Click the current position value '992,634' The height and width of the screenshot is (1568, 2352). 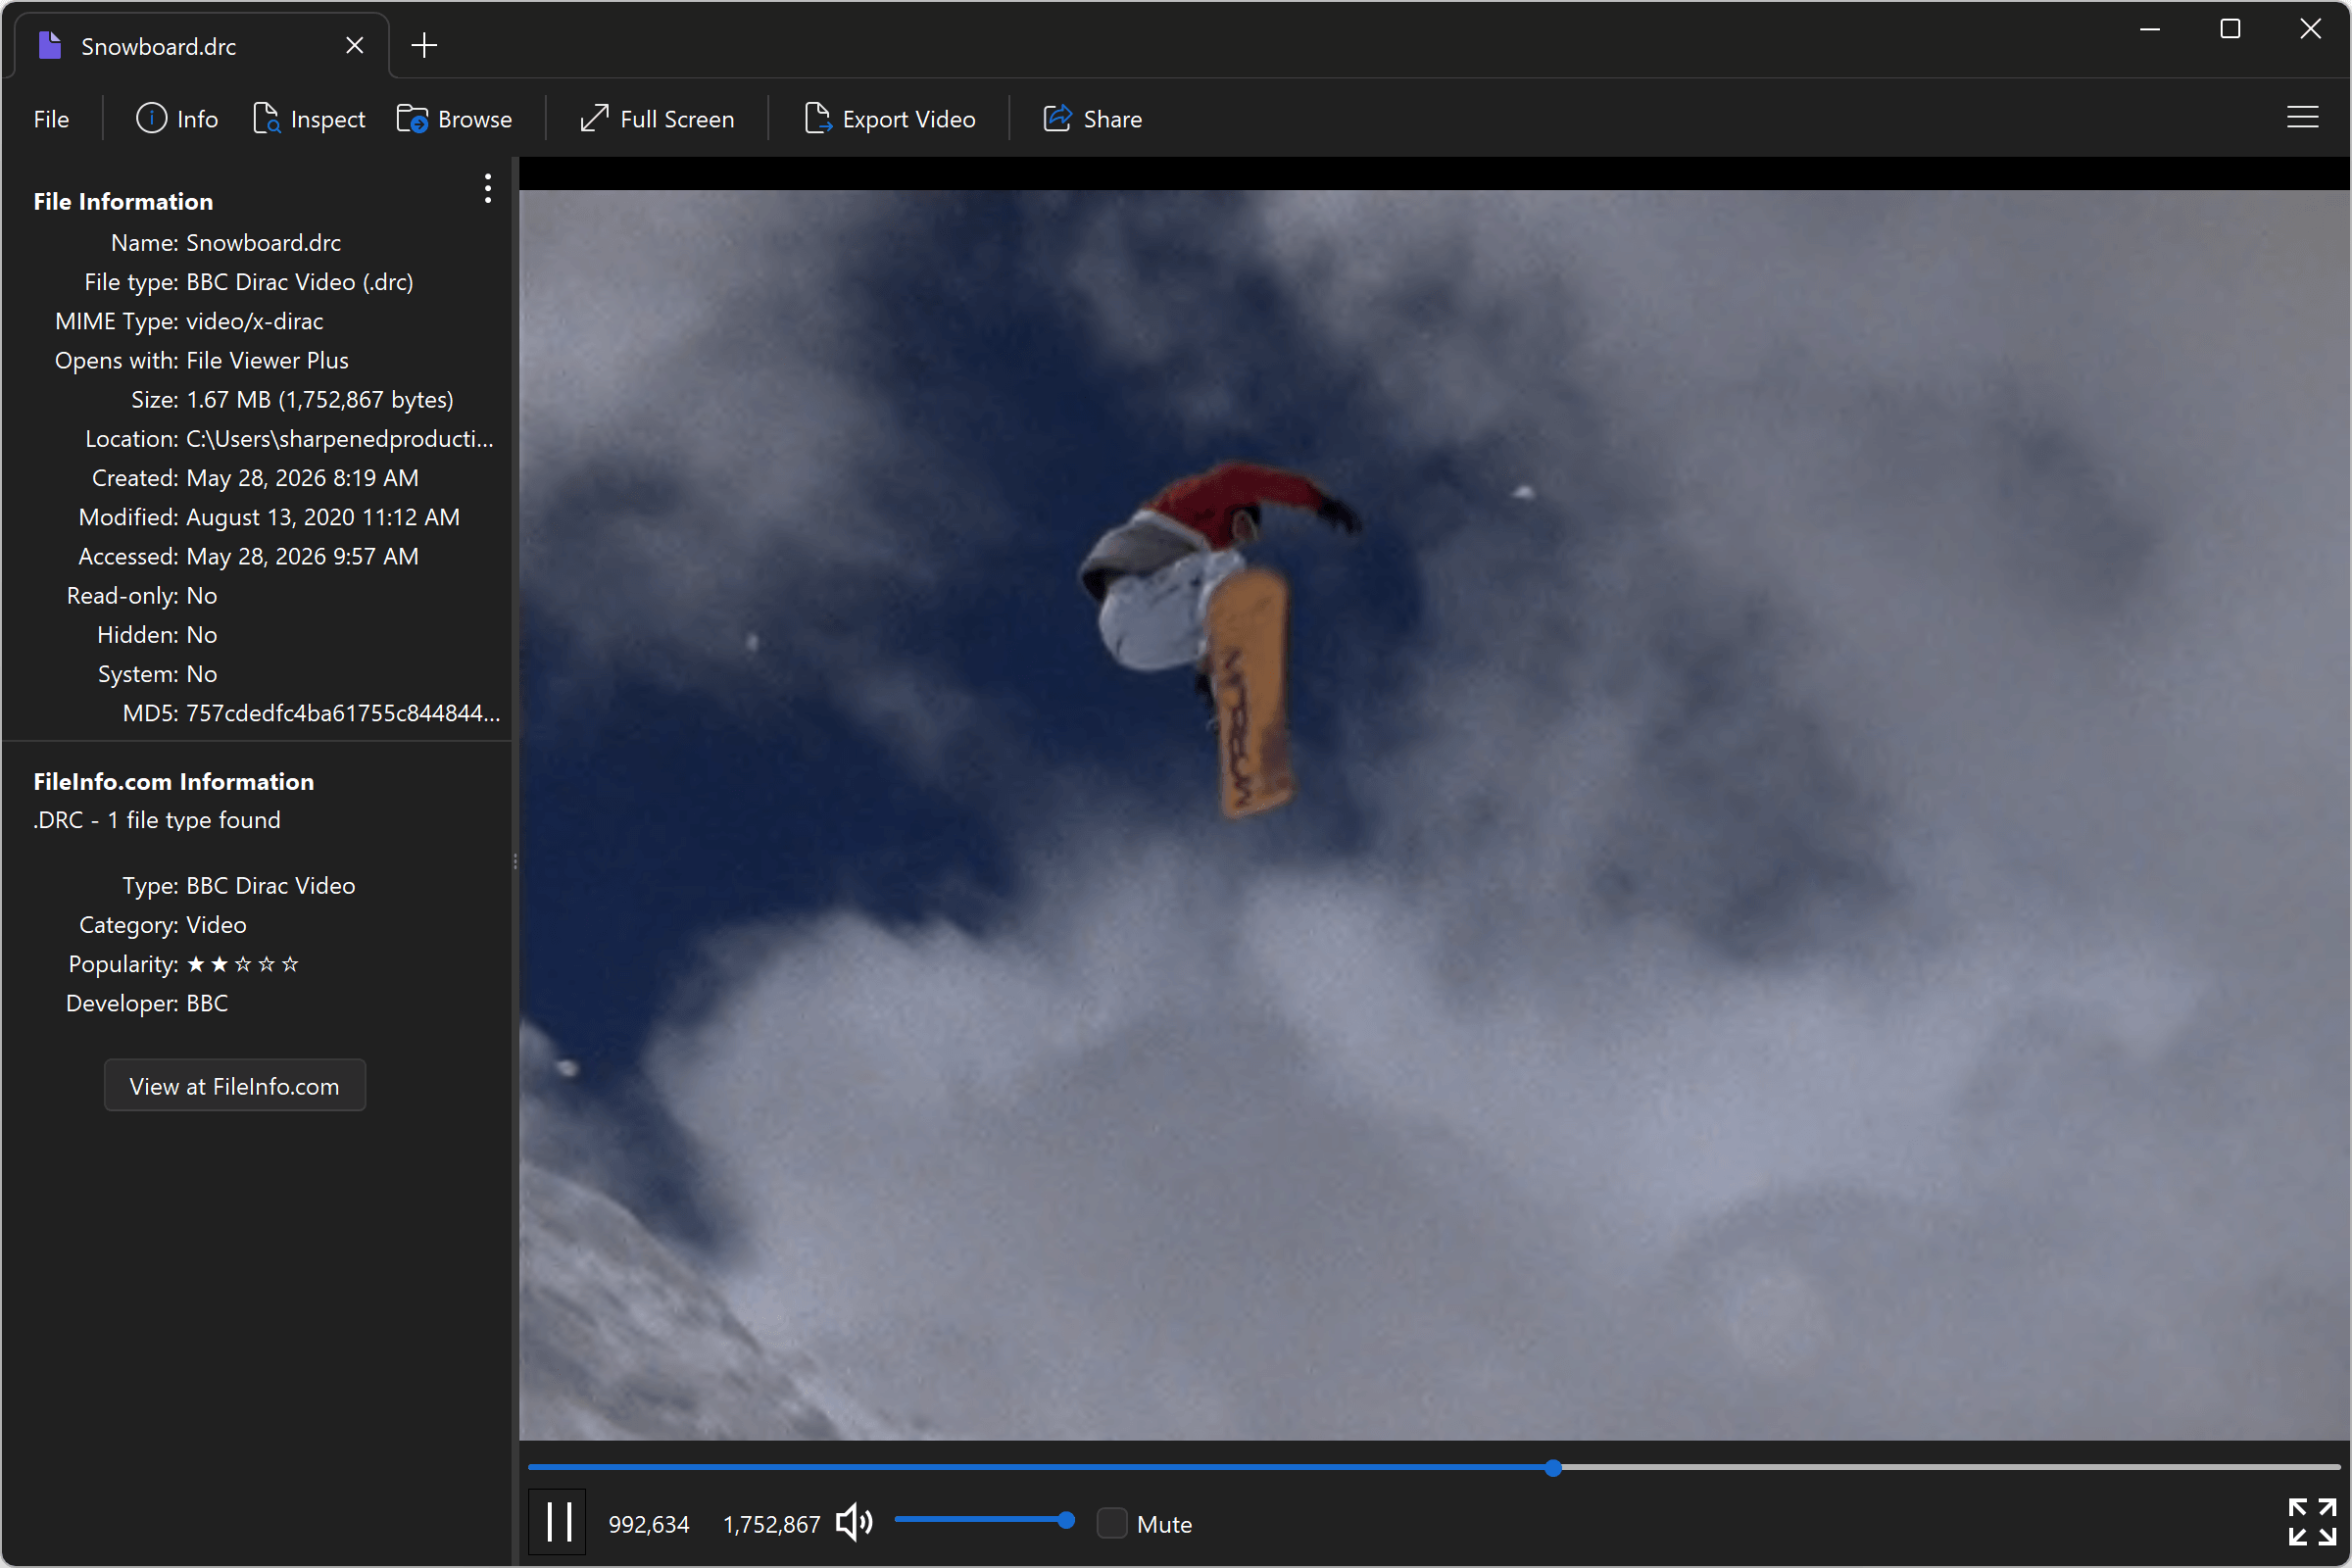point(648,1524)
